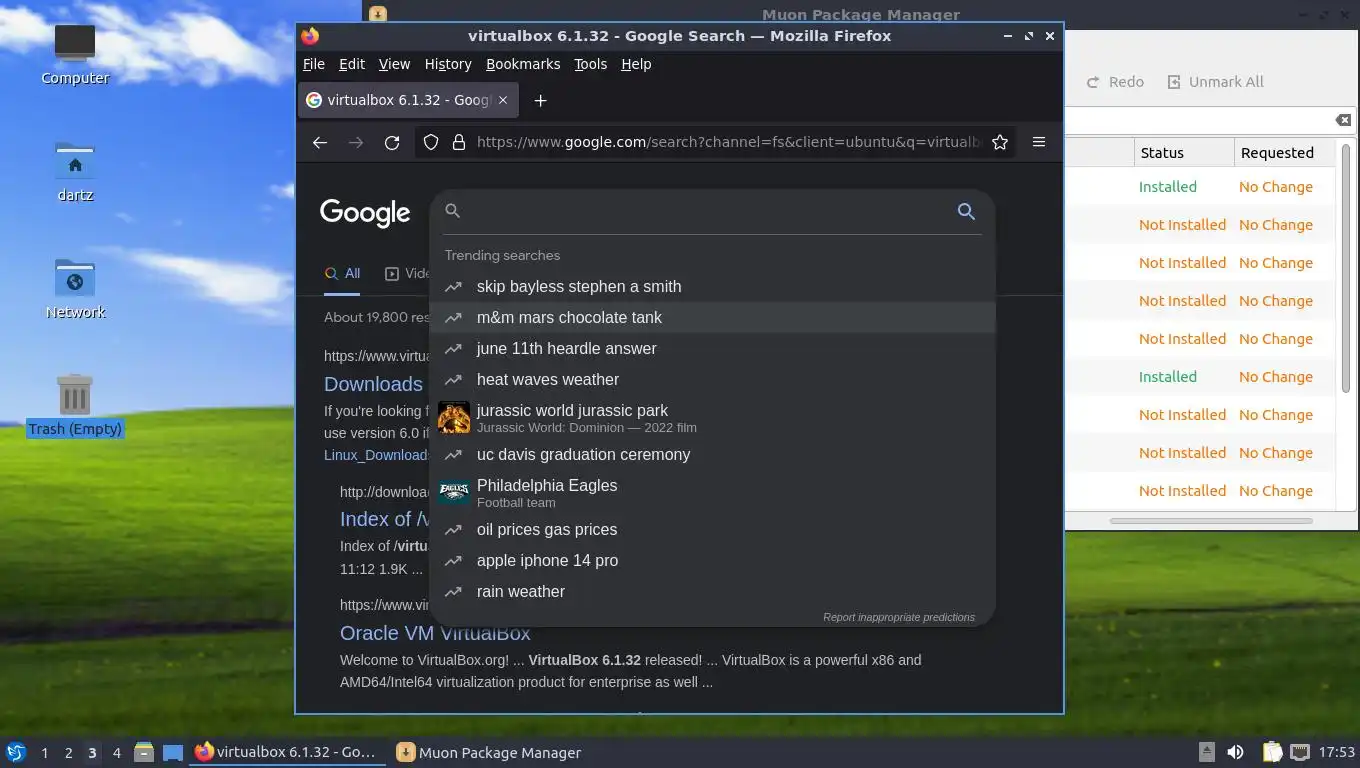Open the dartz home folder icon
Viewport: 1360px width, 768px height.
coord(75,171)
